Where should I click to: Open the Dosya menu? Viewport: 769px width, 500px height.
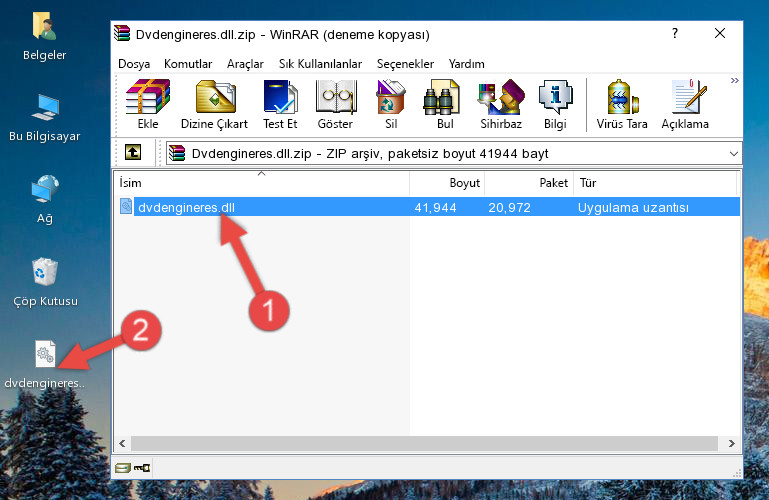(134, 64)
